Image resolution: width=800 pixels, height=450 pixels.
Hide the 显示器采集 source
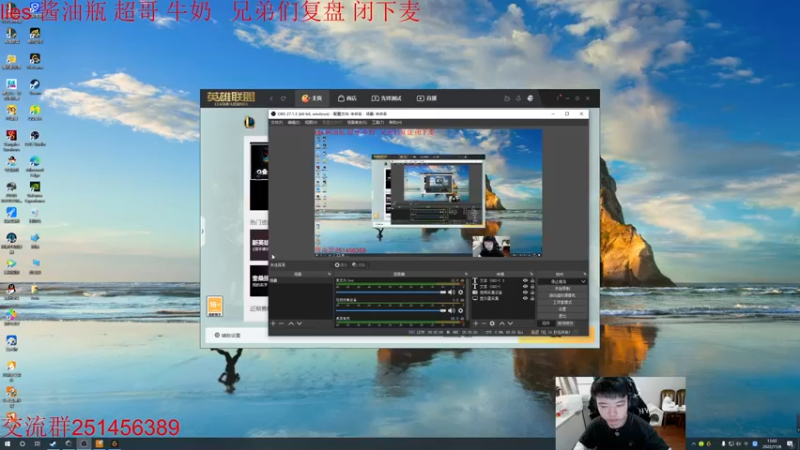525,298
